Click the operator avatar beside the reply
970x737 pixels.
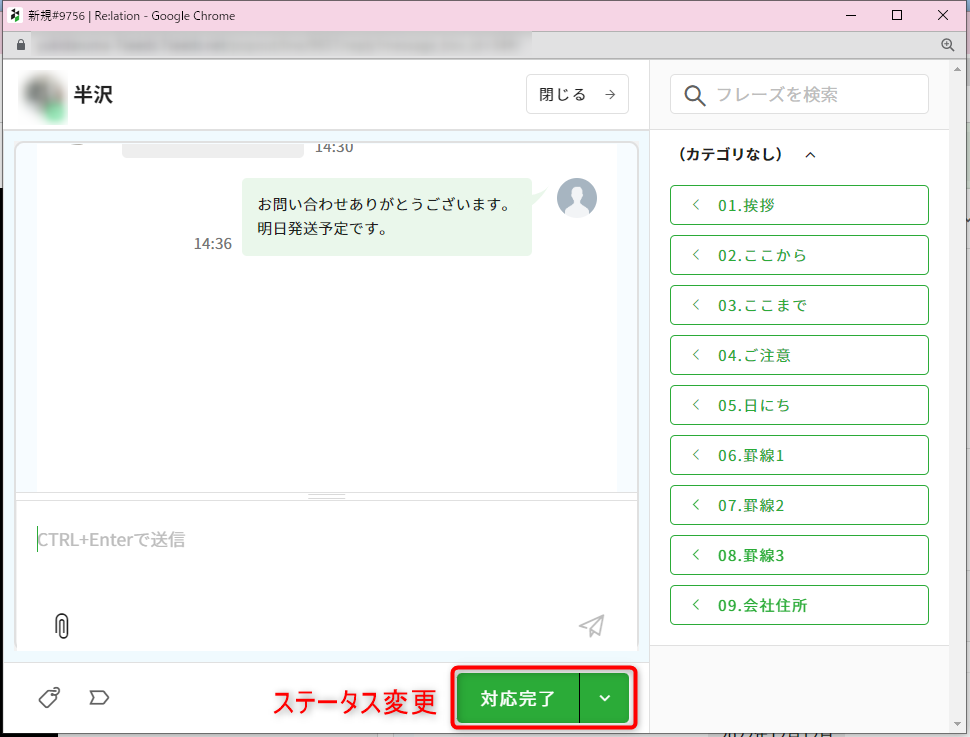pos(577,198)
